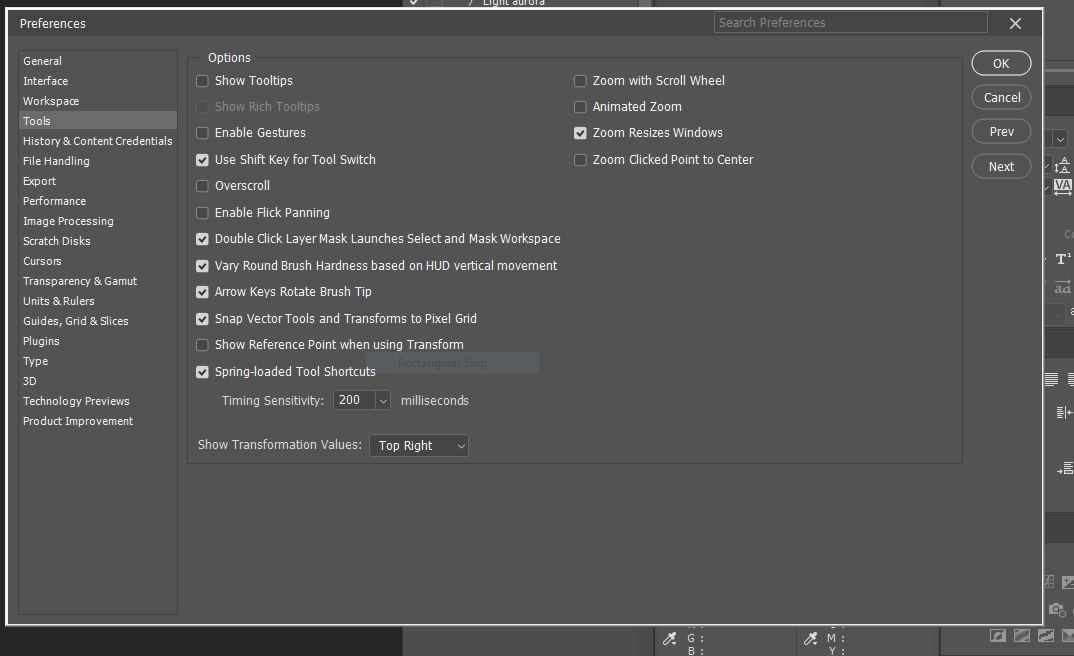Disable Zoom Resizes Windows
The width and height of the screenshot is (1074, 656).
(x=580, y=132)
